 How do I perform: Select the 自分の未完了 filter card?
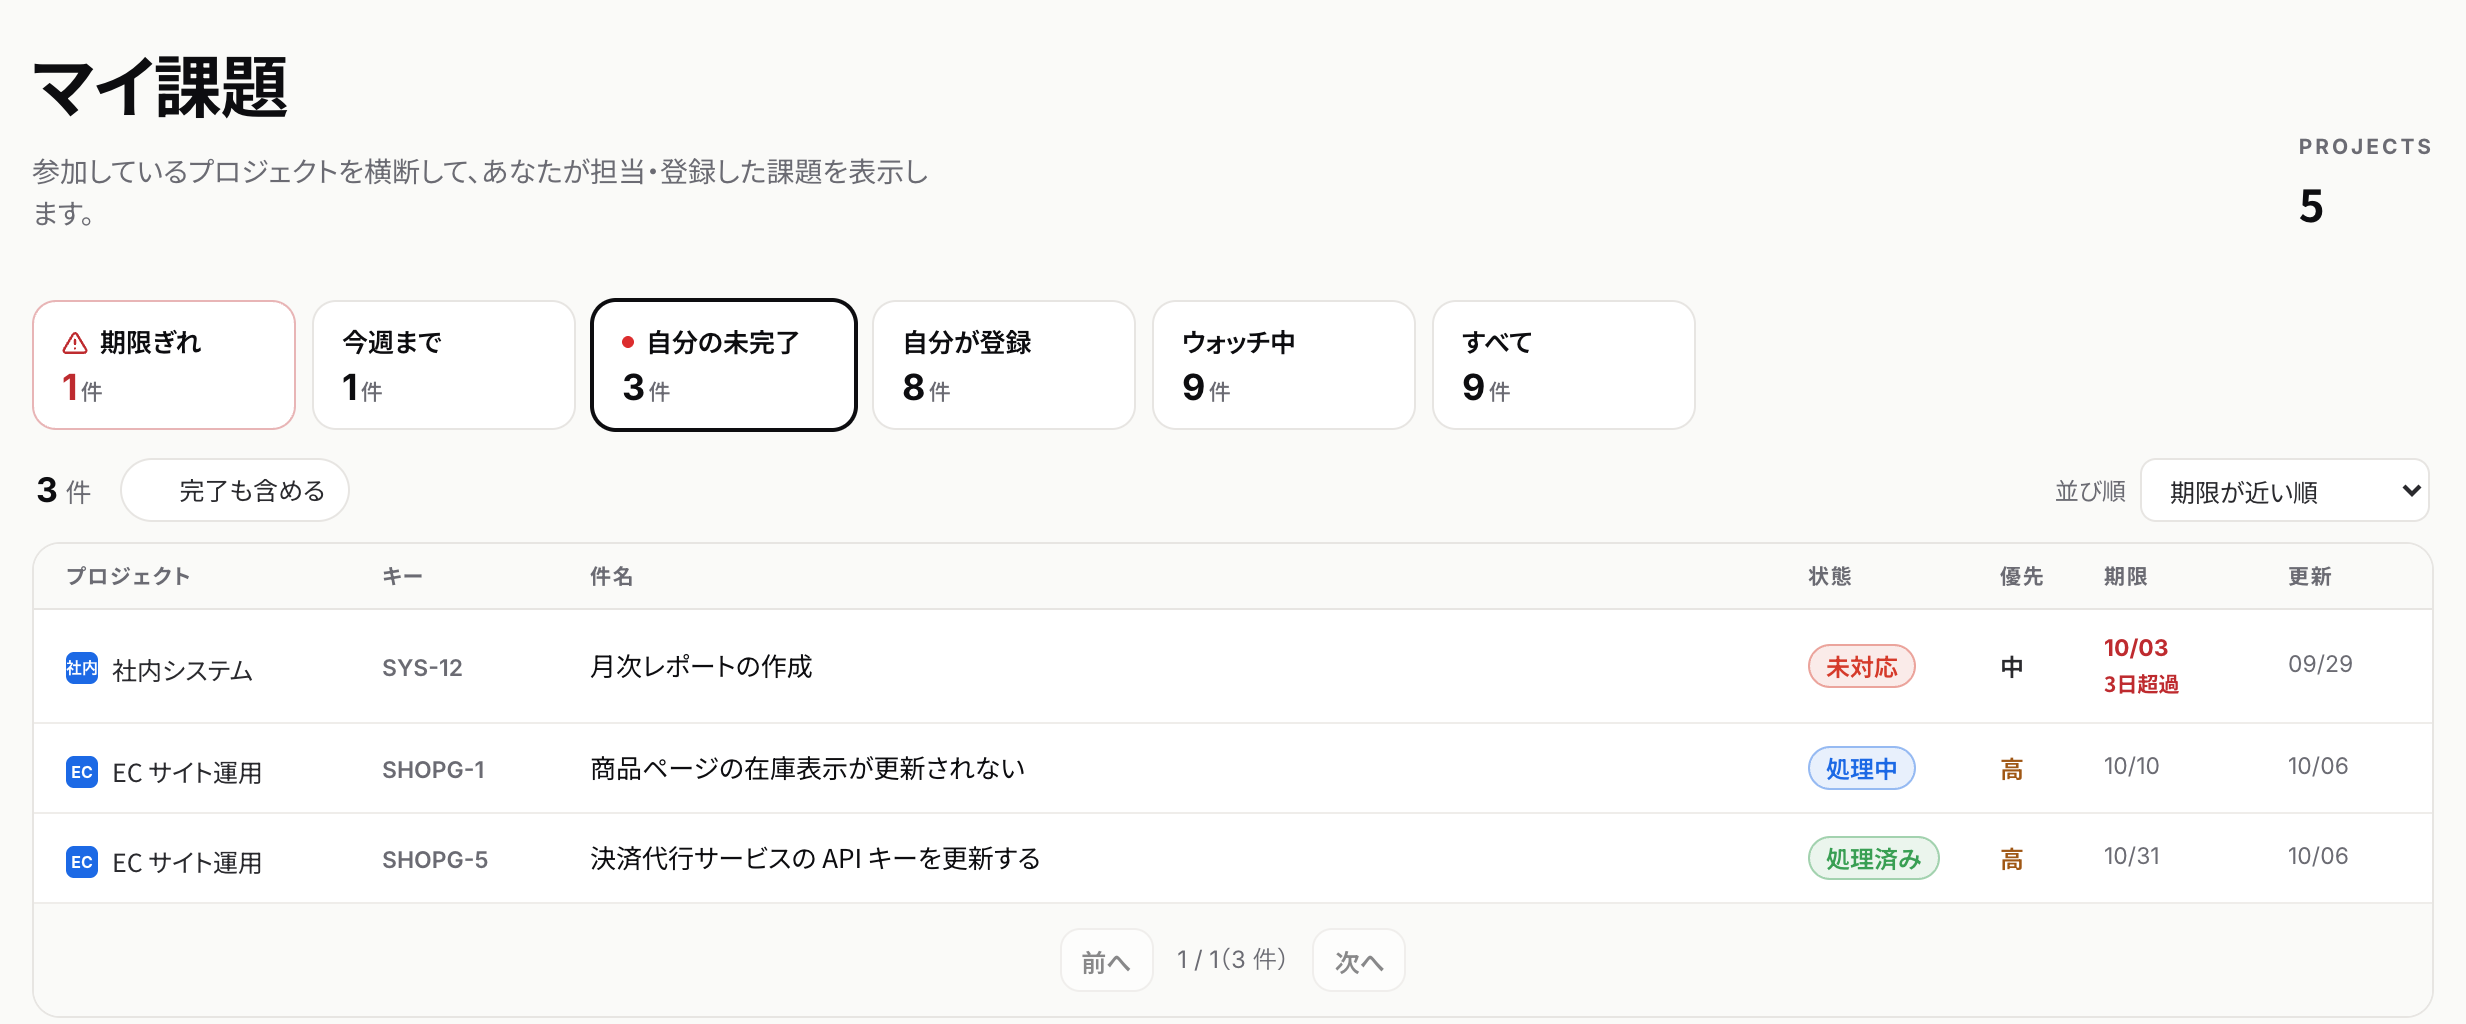click(724, 365)
